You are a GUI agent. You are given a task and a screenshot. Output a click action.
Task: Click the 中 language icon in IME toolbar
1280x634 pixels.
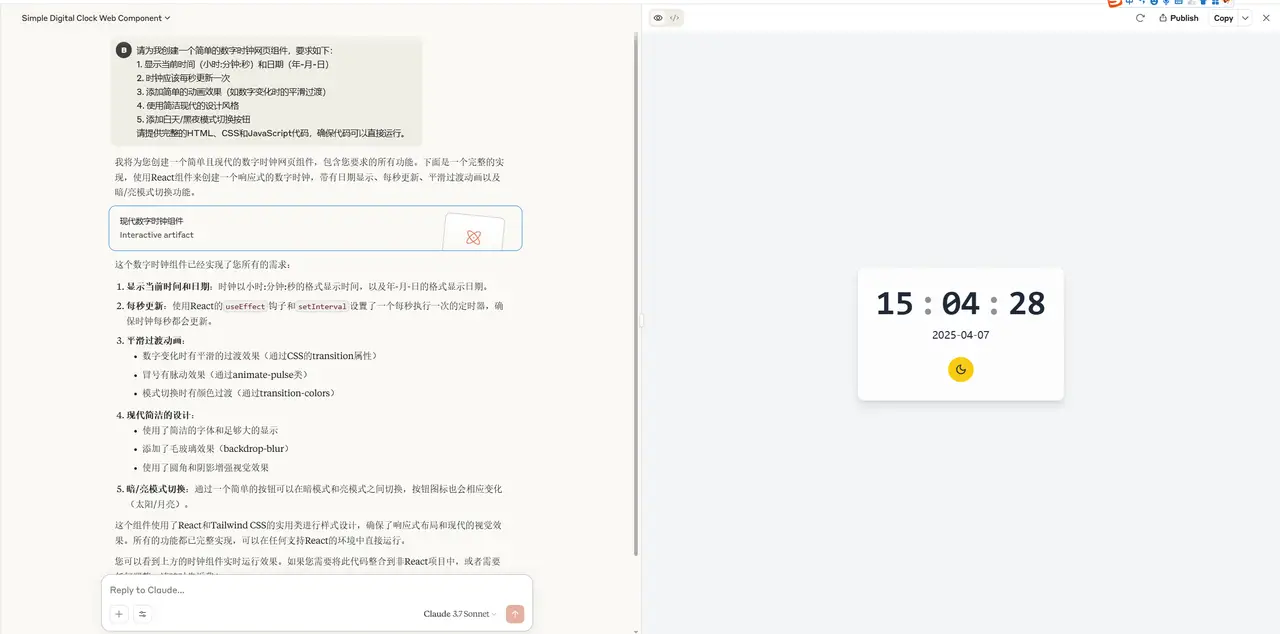pos(1130,3)
